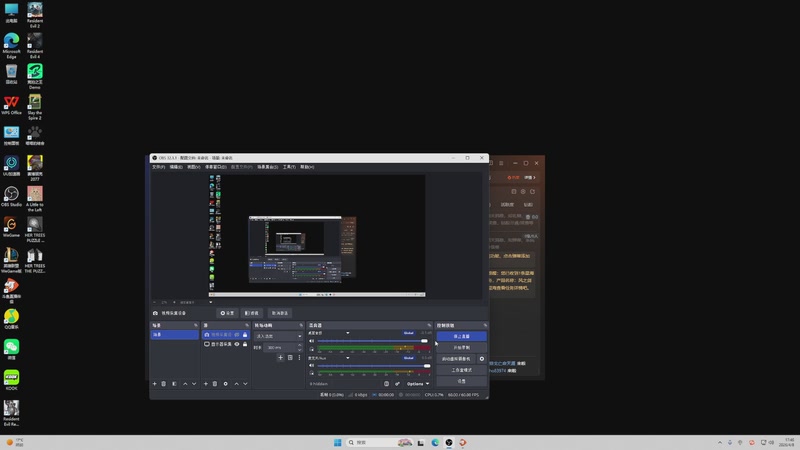800x450 pixels.
Task: Click the remove scene trash icon
Action: coord(164,383)
